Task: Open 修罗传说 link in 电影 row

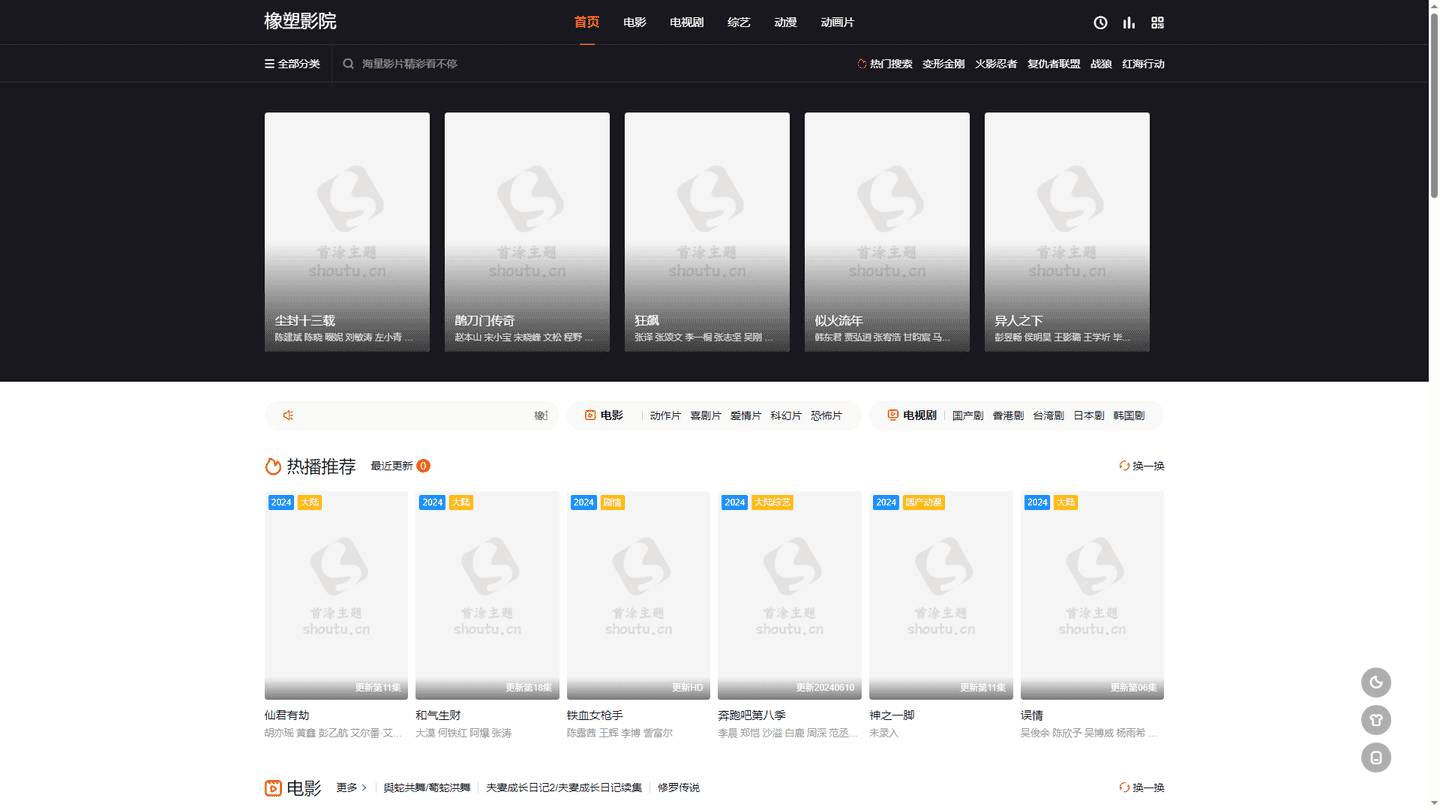Action: click(679, 788)
